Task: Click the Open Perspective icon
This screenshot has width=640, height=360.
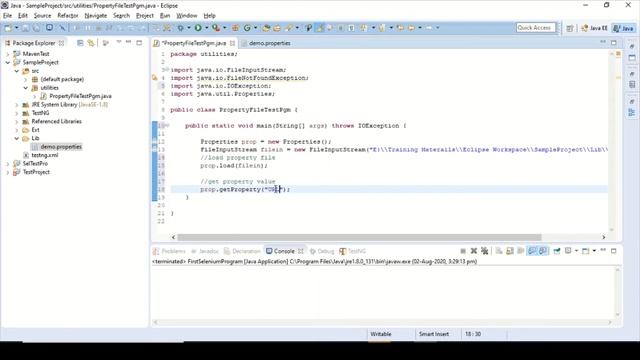Action: click(570, 28)
